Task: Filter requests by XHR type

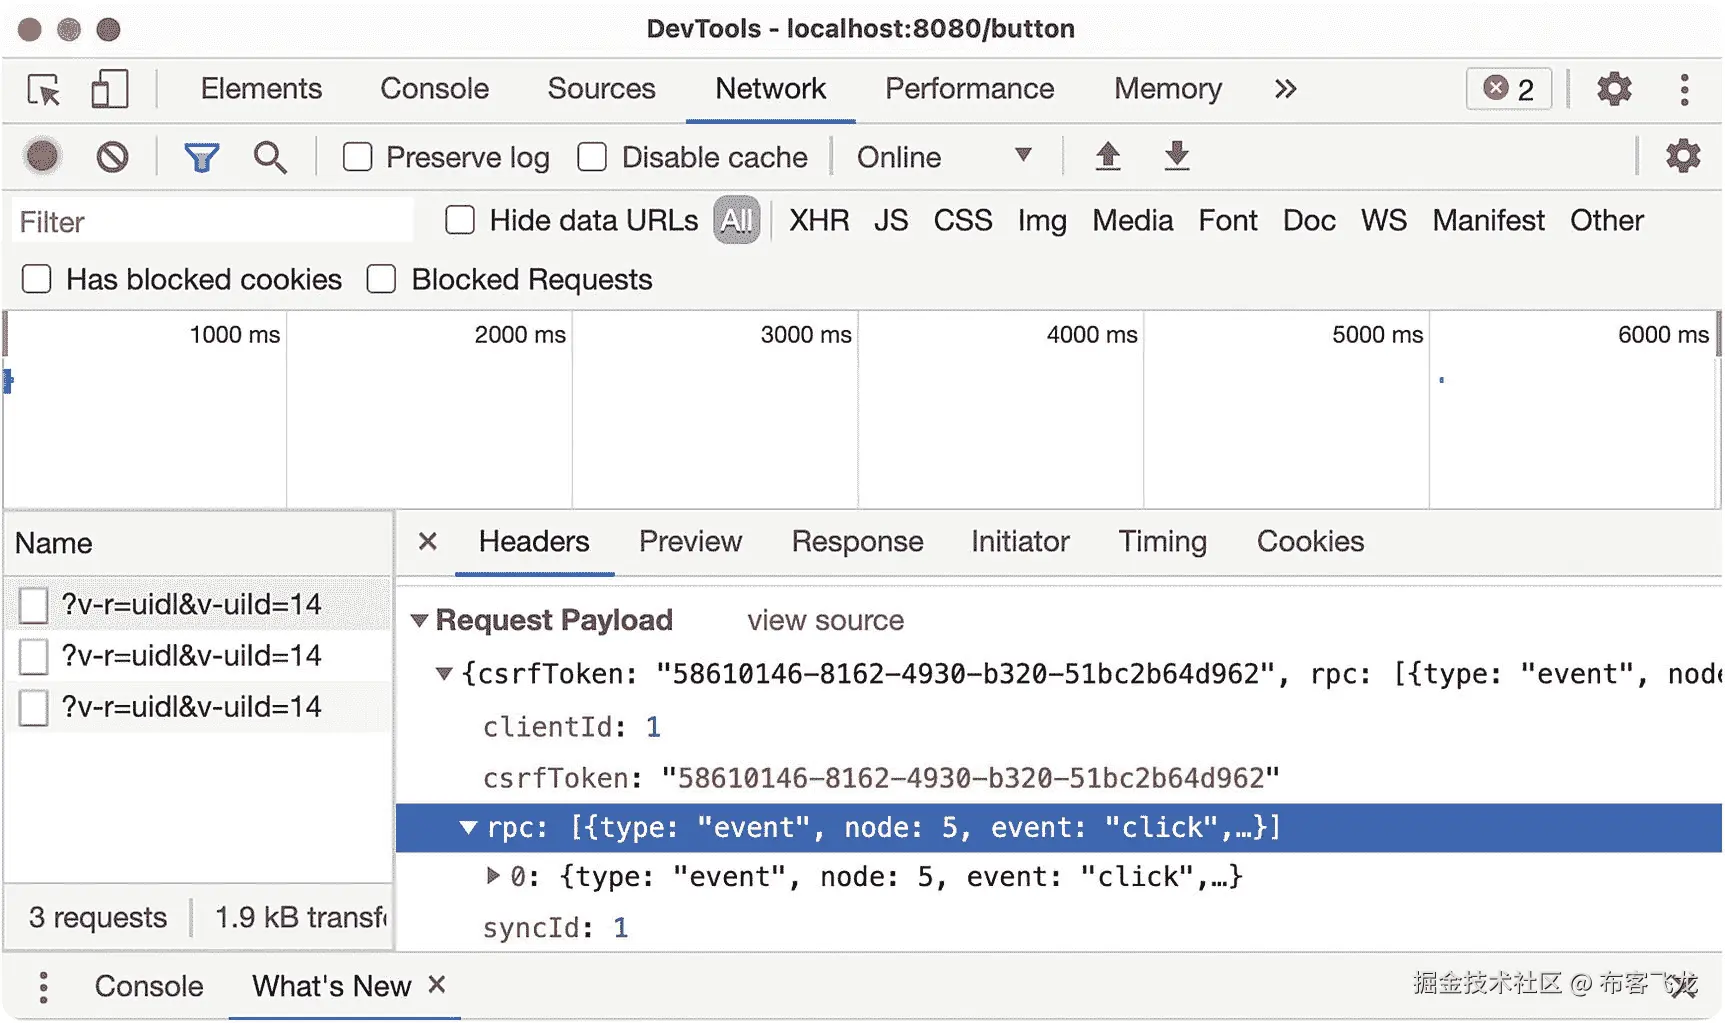Action: 818,220
